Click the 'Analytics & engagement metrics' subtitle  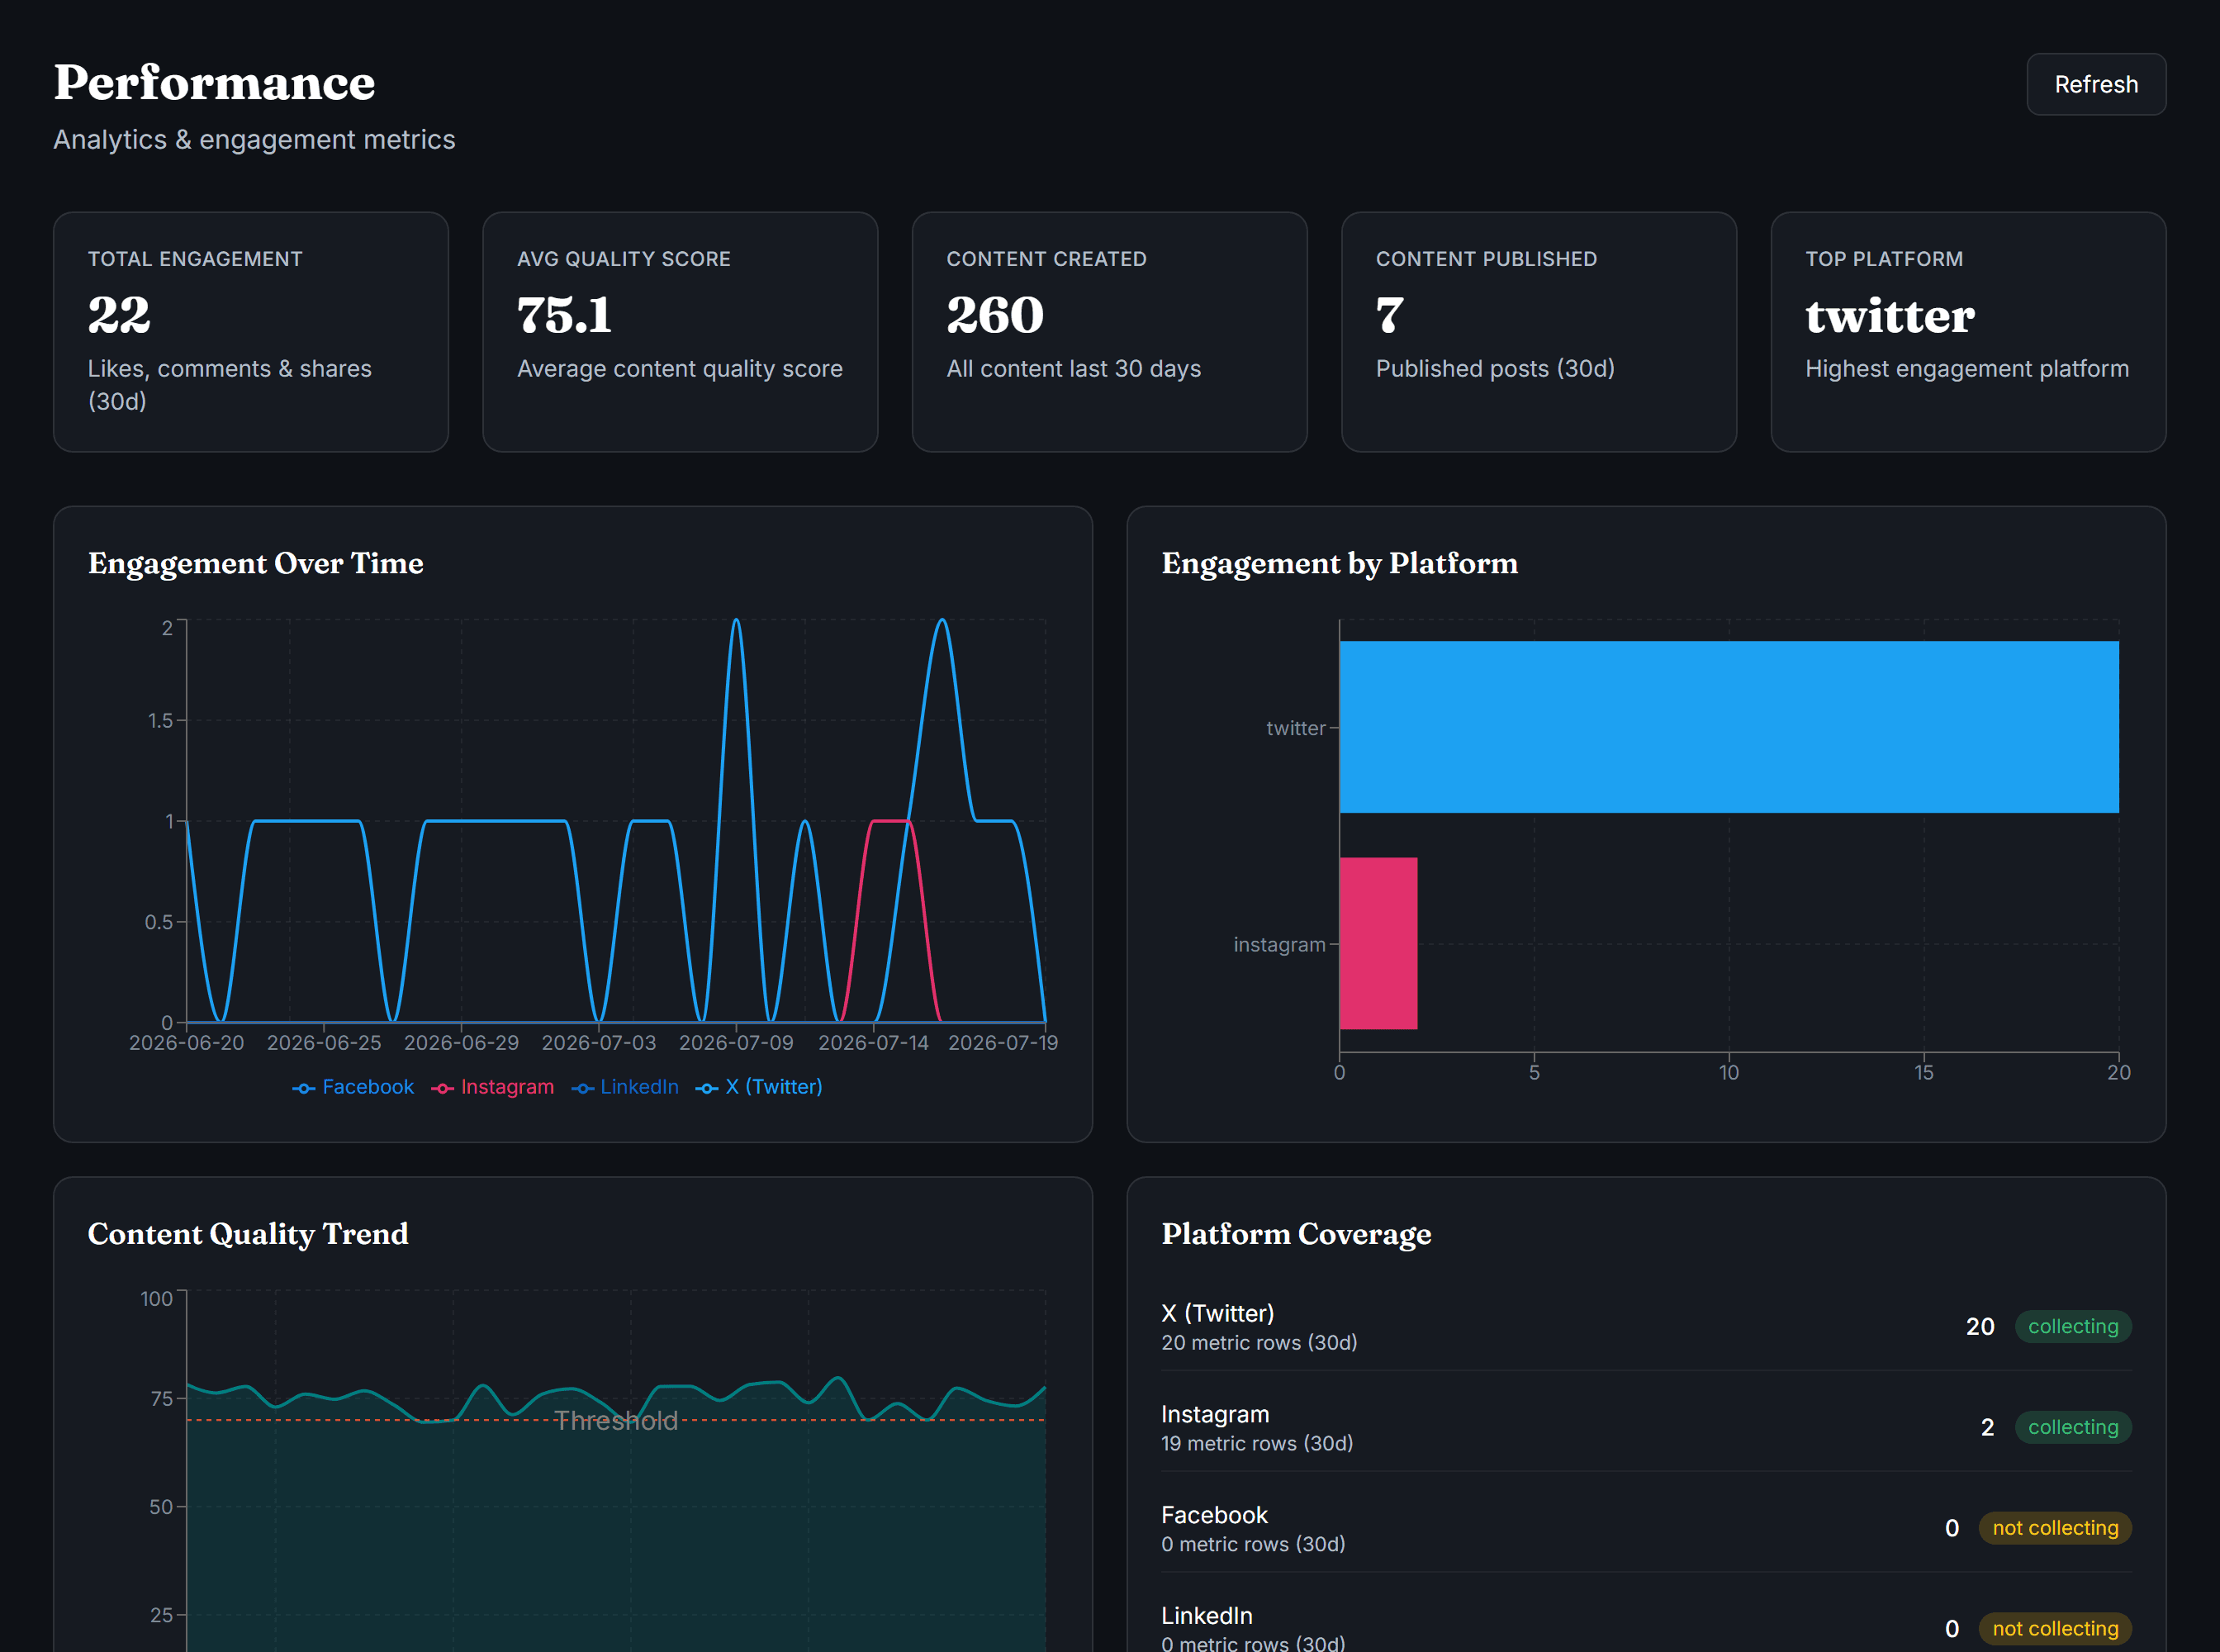click(254, 140)
